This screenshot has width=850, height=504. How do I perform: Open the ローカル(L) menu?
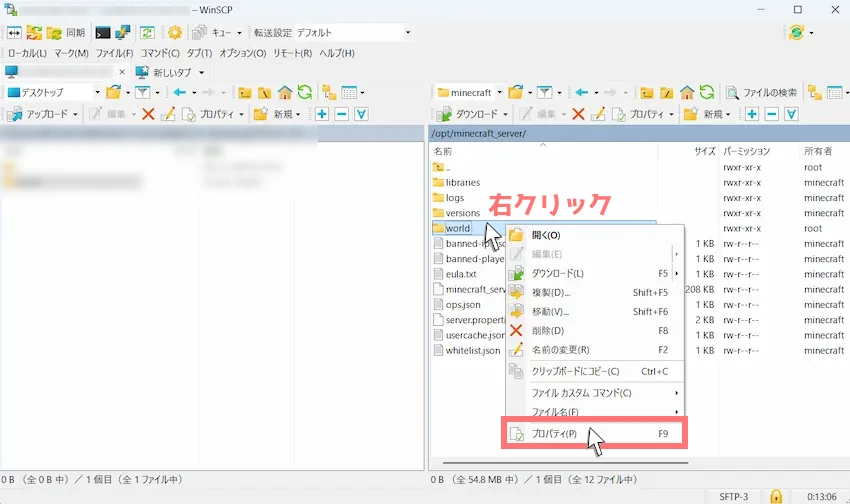tap(27, 53)
